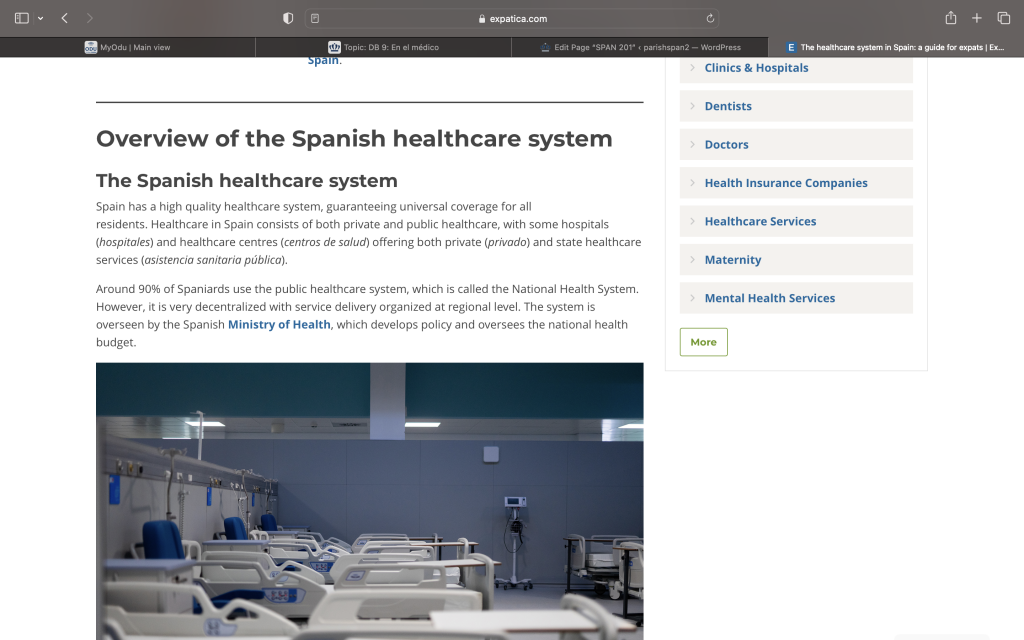Open the Health Insurance Companies link

[x=786, y=183]
